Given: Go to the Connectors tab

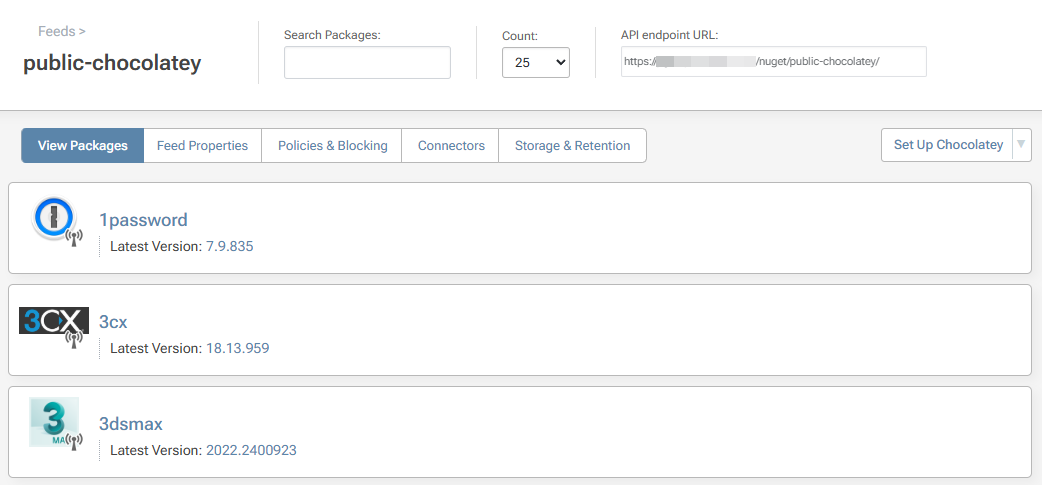Looking at the screenshot, I should click(451, 146).
